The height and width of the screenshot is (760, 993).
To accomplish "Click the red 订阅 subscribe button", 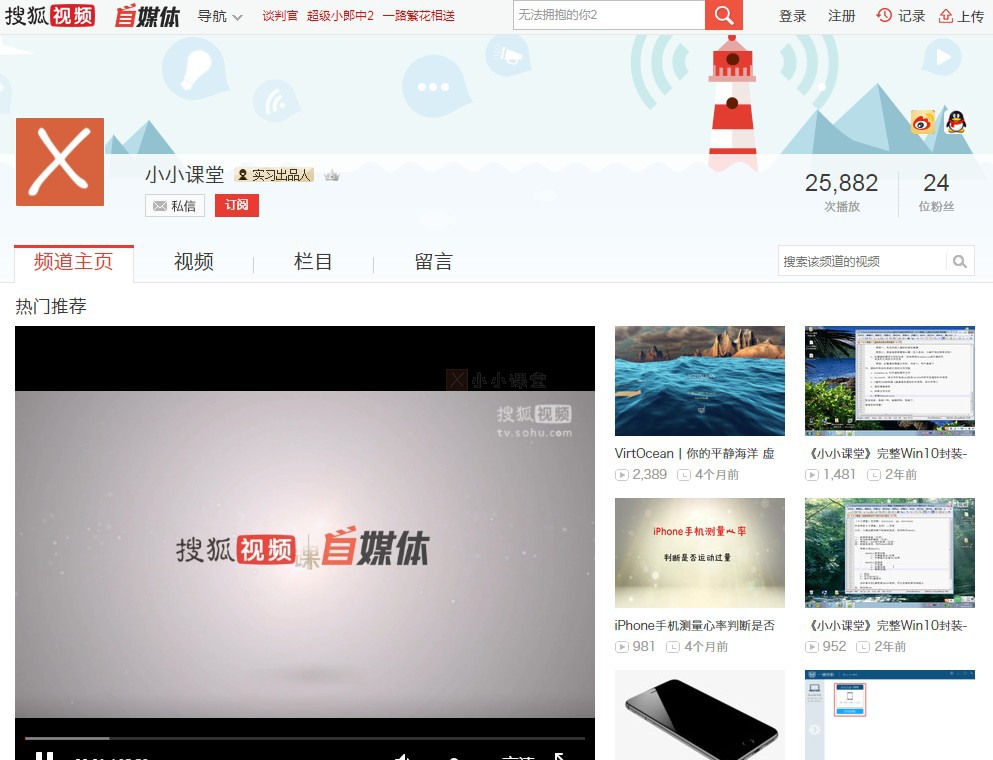I will 237,205.
